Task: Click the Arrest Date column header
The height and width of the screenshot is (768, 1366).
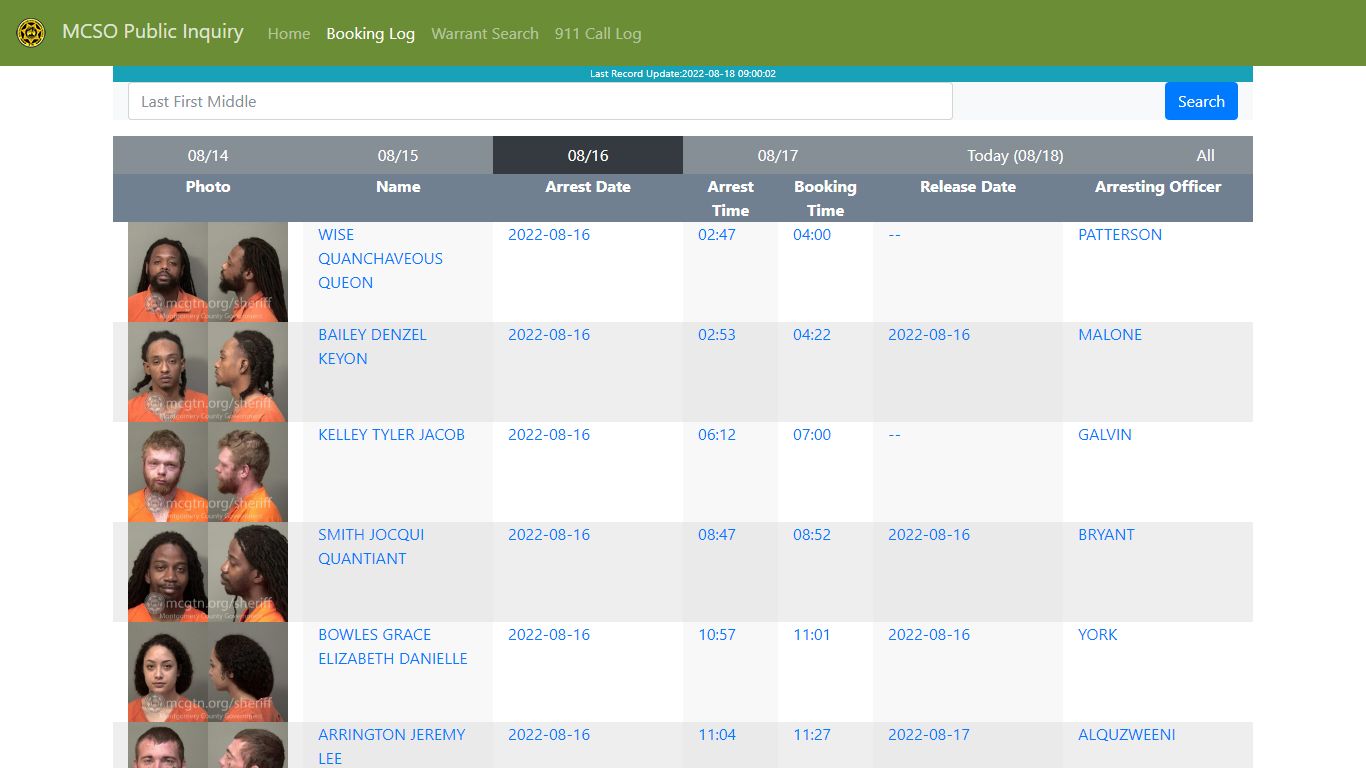Action: coord(588,186)
